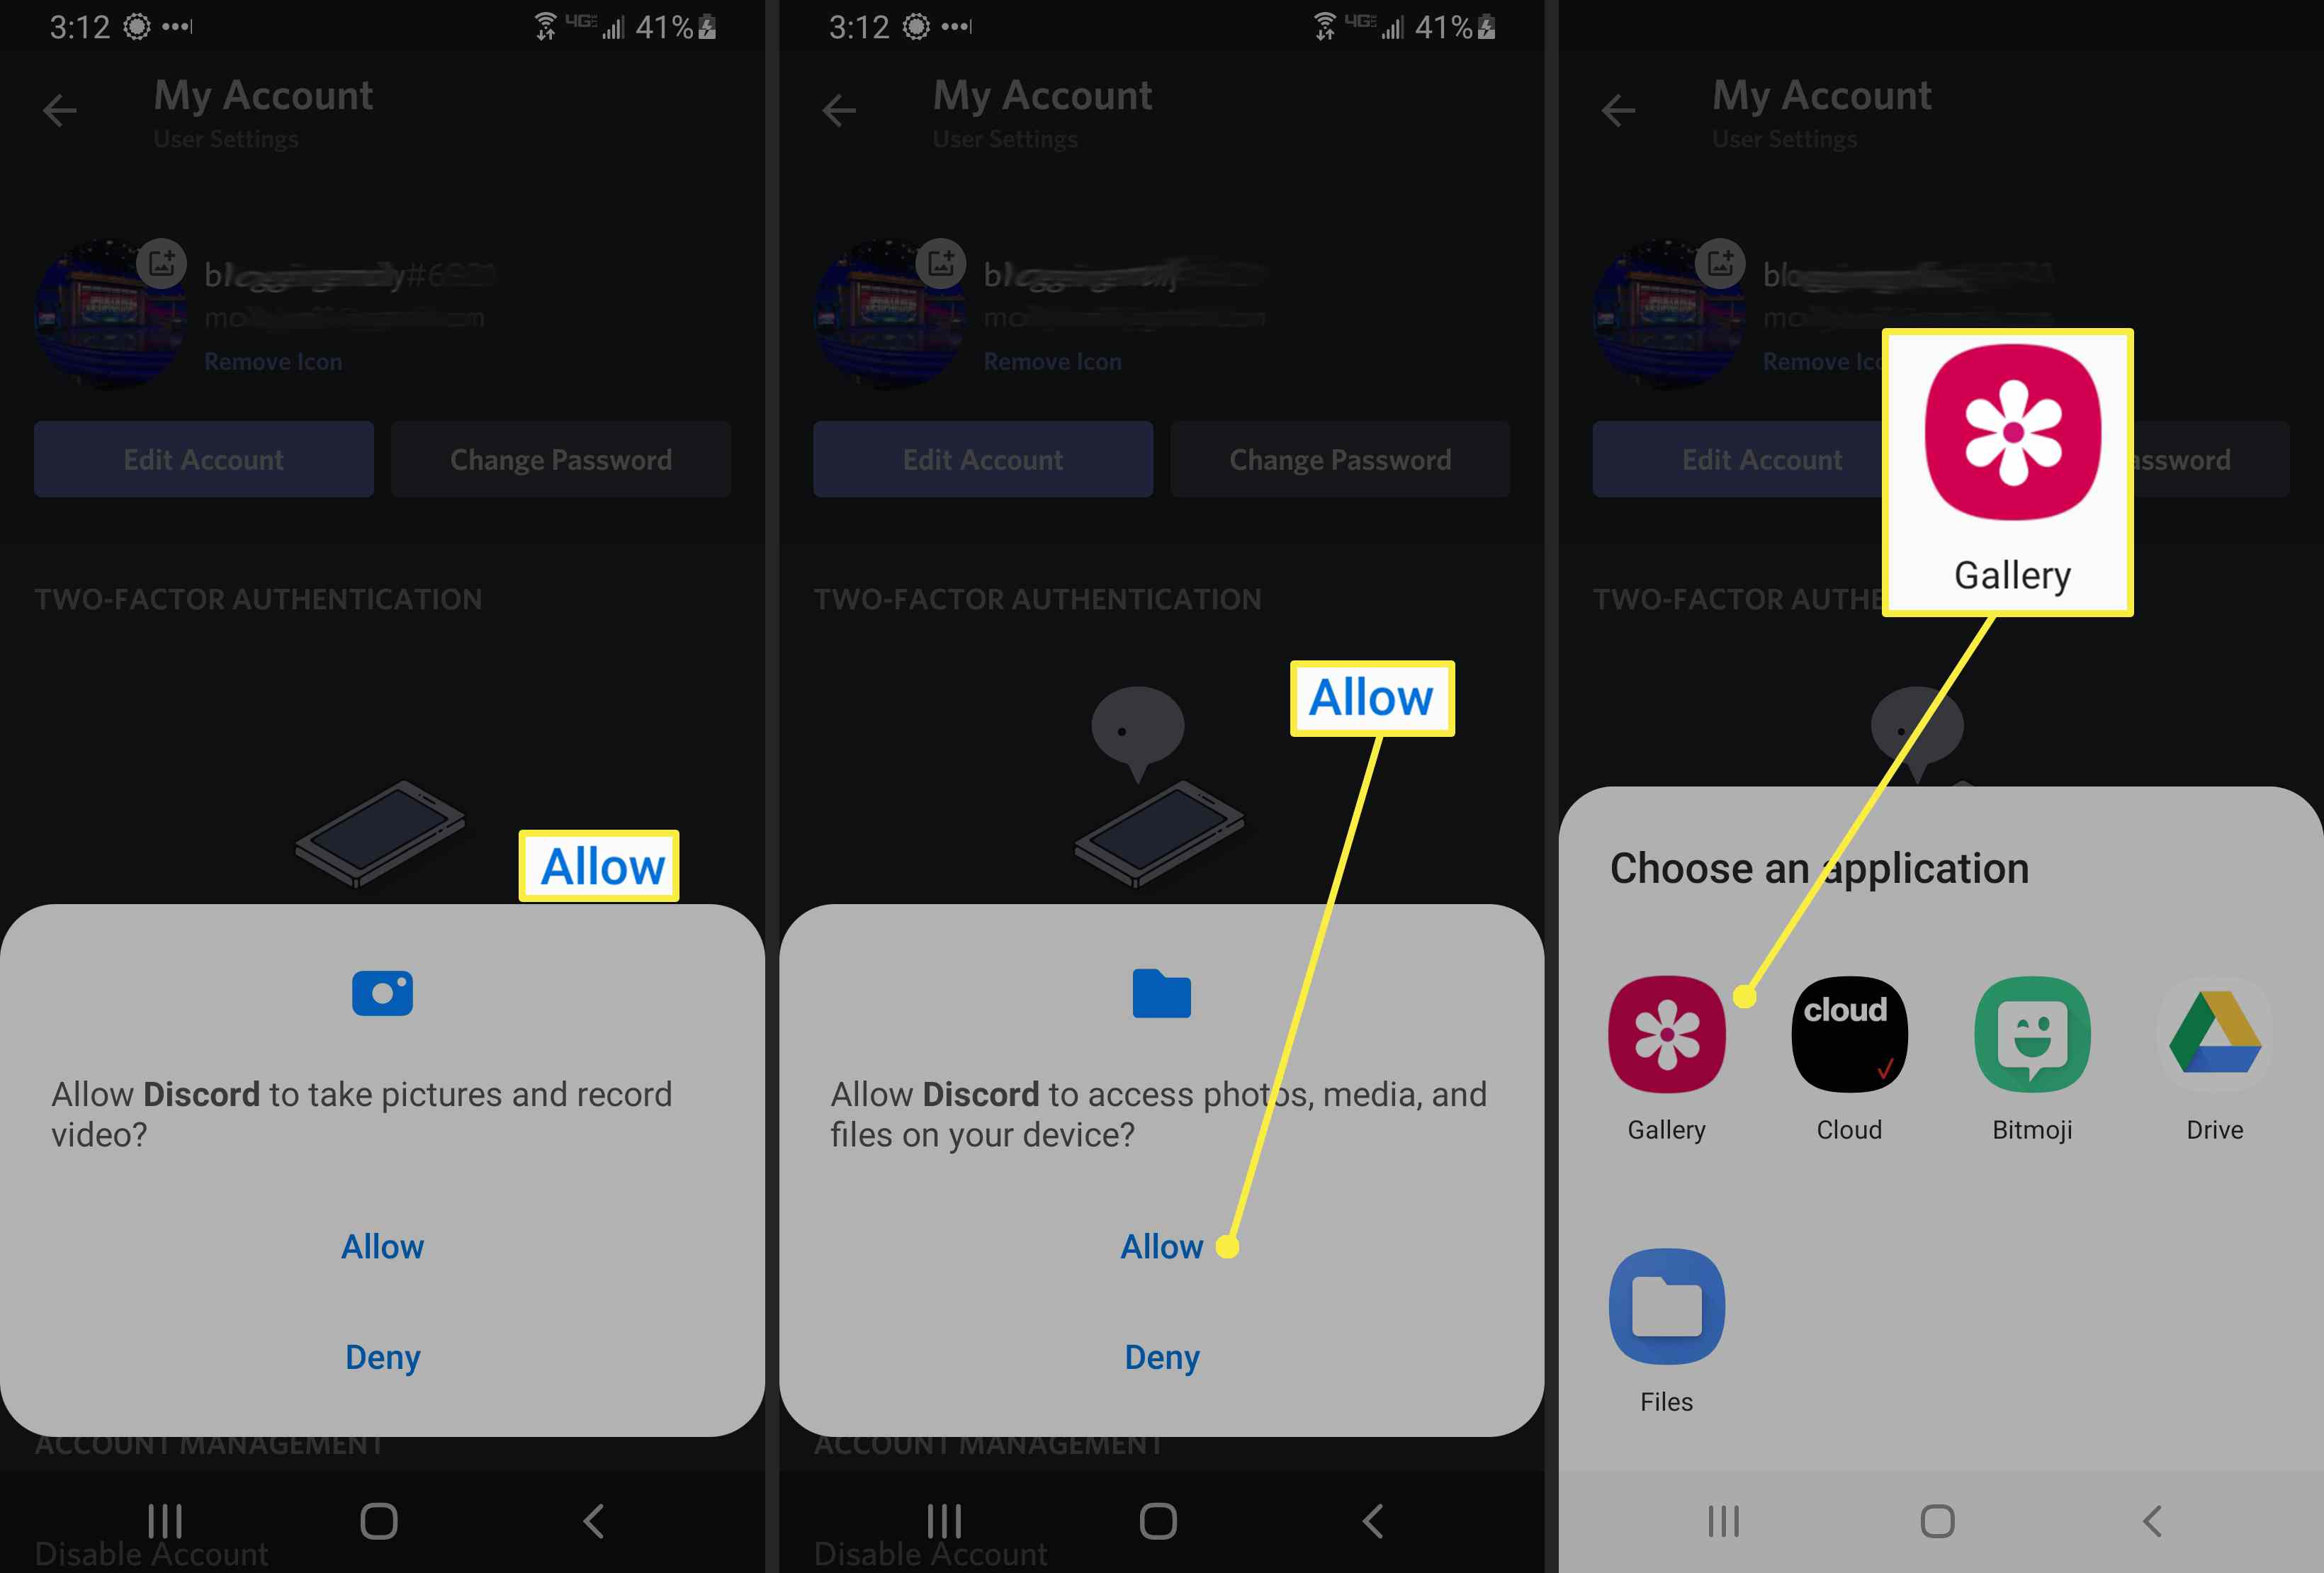Click Edit Account button
Image resolution: width=2324 pixels, height=1573 pixels.
pos(202,458)
